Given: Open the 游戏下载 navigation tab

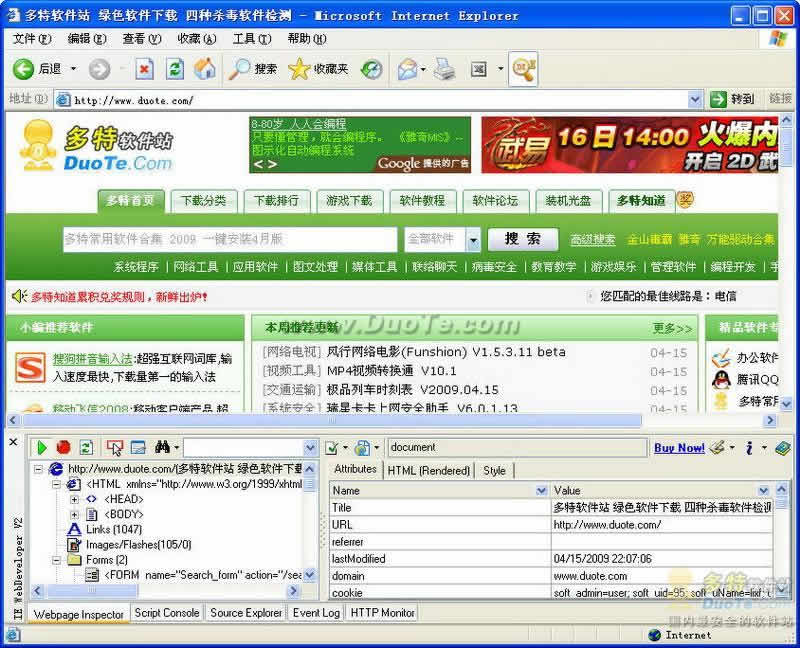Looking at the screenshot, I should point(349,201).
